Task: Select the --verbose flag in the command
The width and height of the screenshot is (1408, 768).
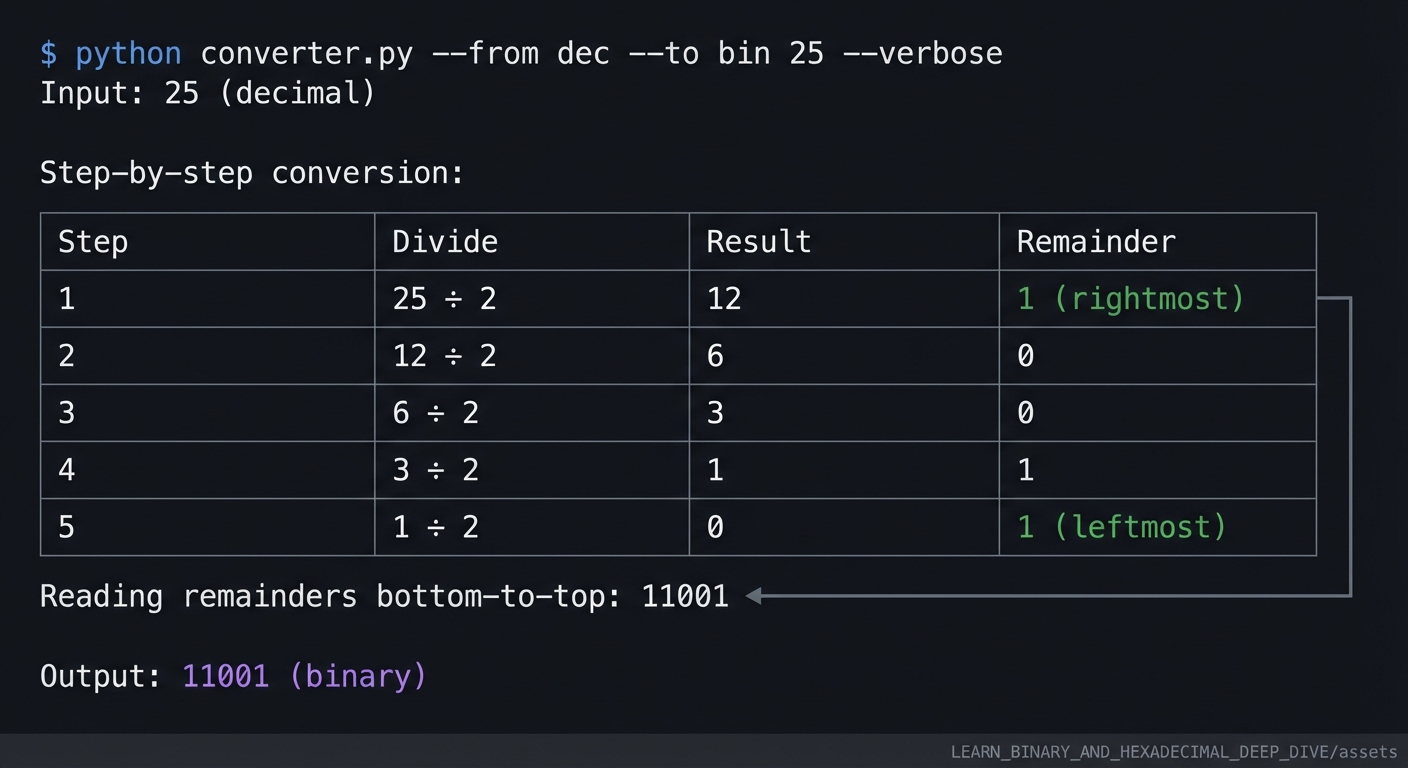Action: point(923,53)
